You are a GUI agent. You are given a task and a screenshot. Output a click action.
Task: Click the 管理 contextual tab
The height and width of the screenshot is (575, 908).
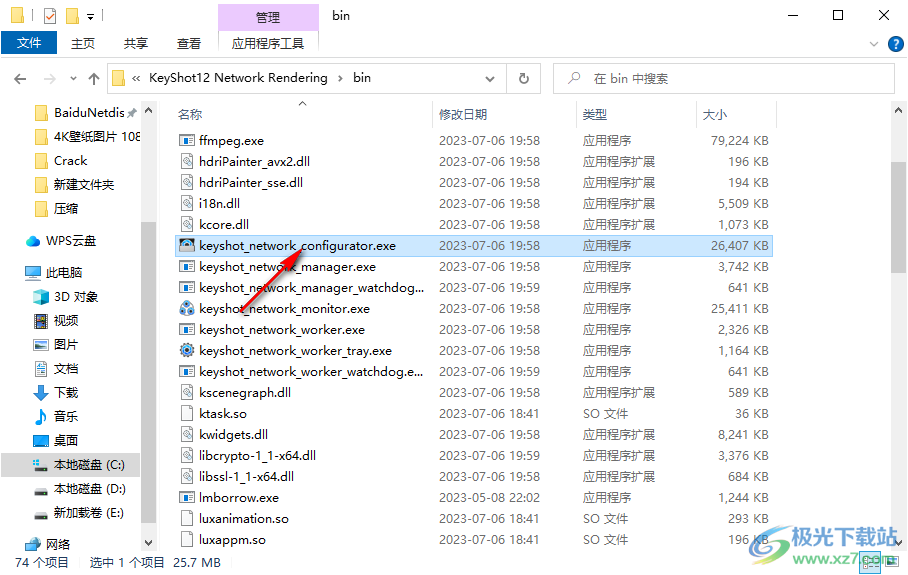click(x=268, y=17)
